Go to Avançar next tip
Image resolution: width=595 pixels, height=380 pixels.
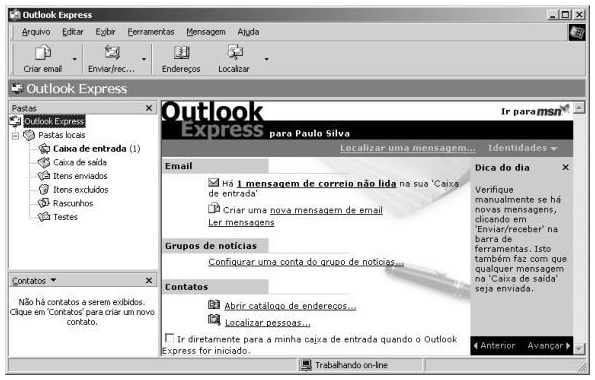pos(549,346)
